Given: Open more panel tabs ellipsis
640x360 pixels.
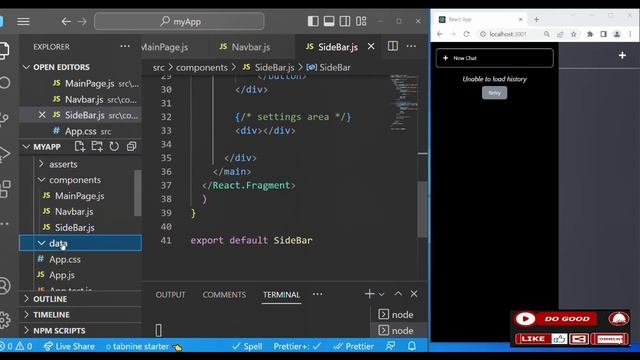Looking at the screenshot, I should point(318,294).
